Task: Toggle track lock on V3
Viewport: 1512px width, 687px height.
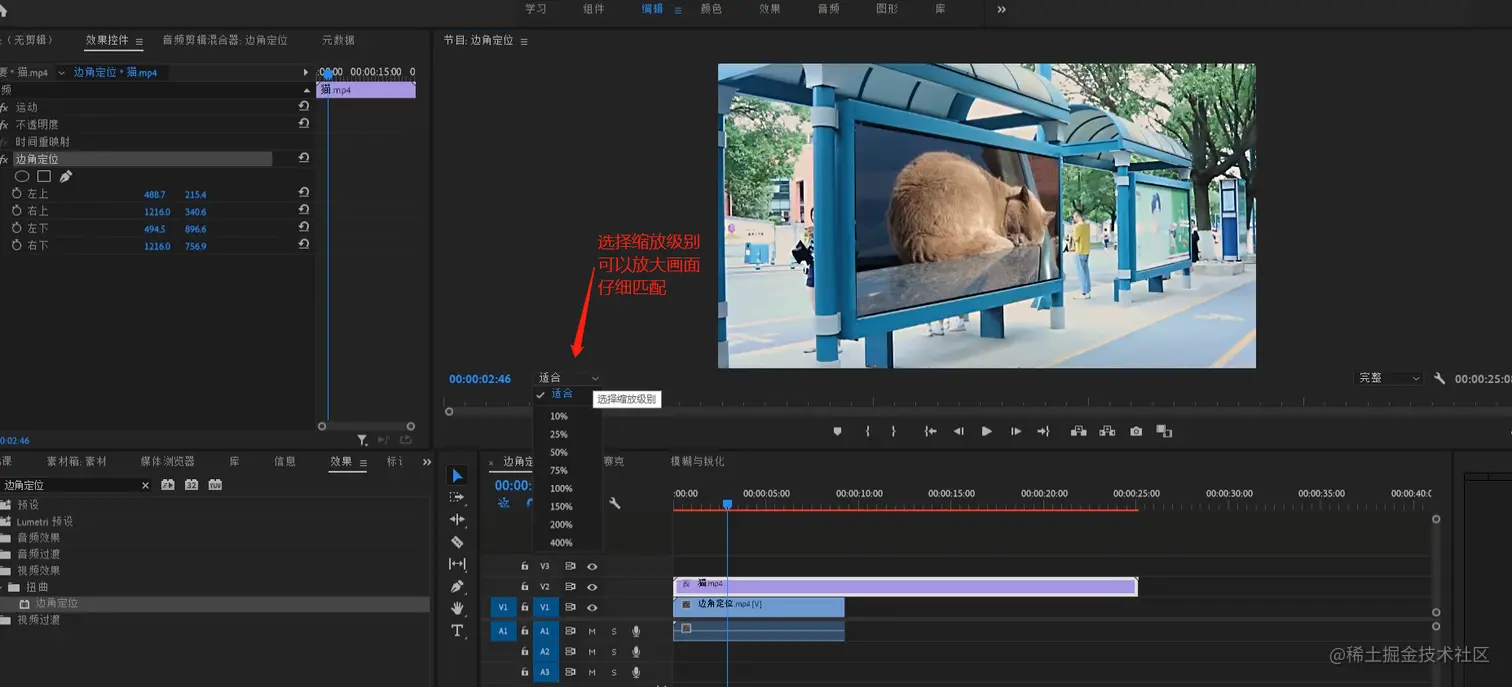Action: coord(524,566)
